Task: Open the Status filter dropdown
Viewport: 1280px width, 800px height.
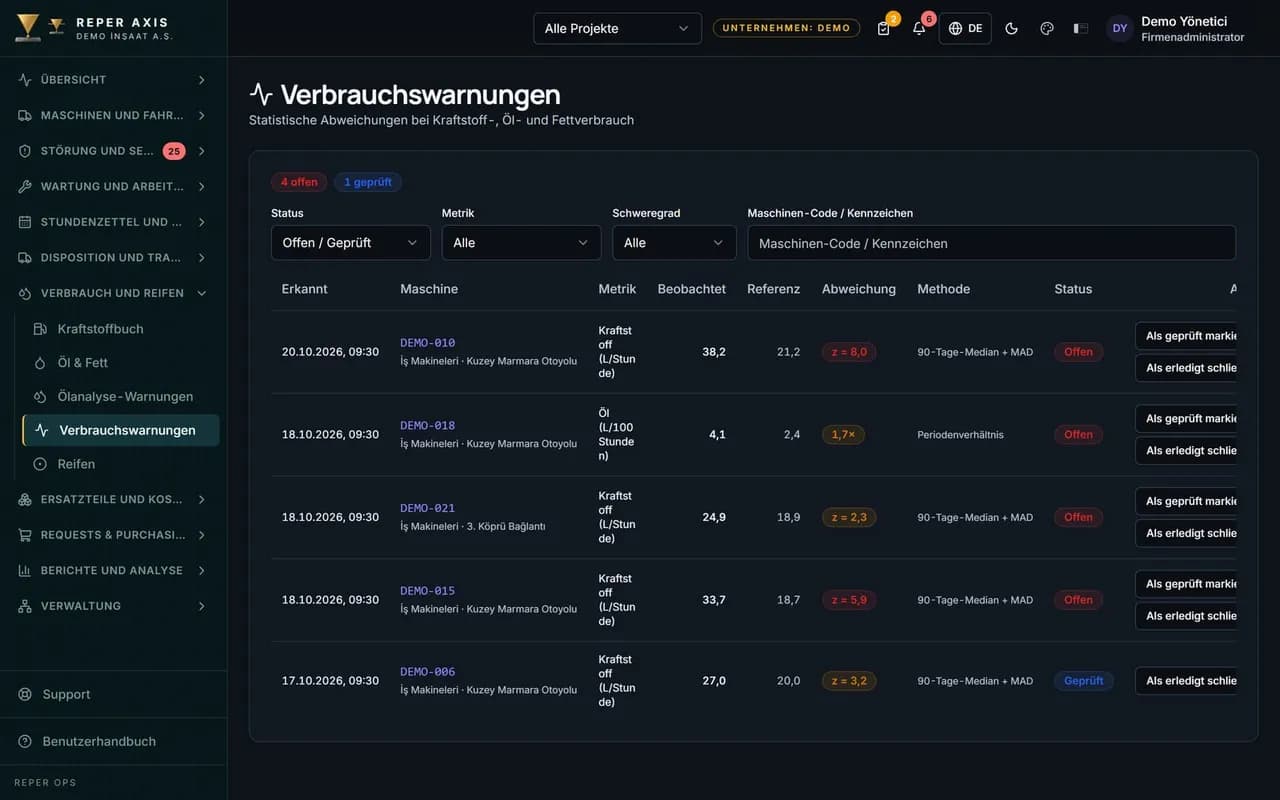Action: point(350,243)
